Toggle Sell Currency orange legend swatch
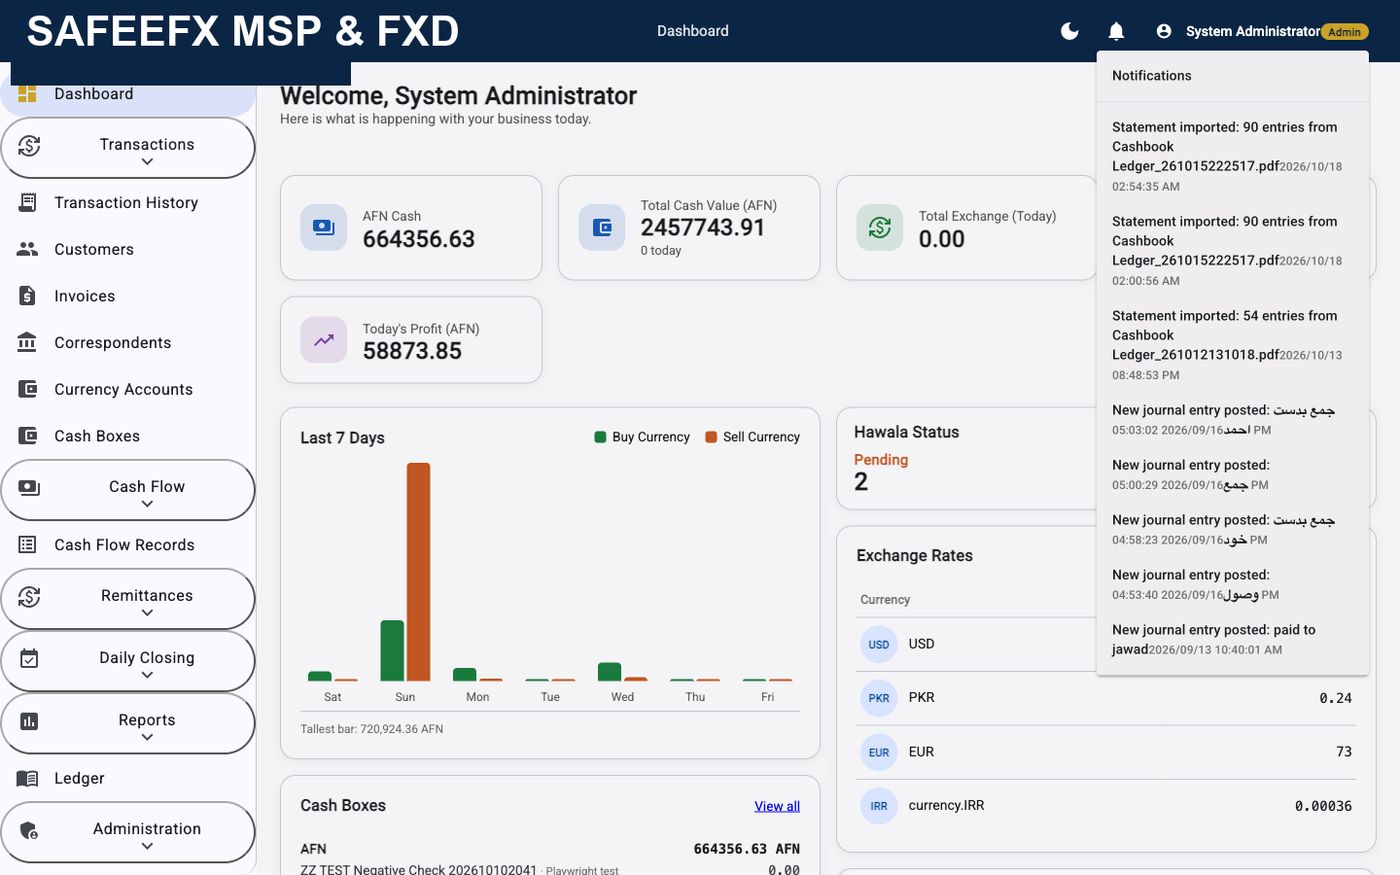 click(x=711, y=437)
